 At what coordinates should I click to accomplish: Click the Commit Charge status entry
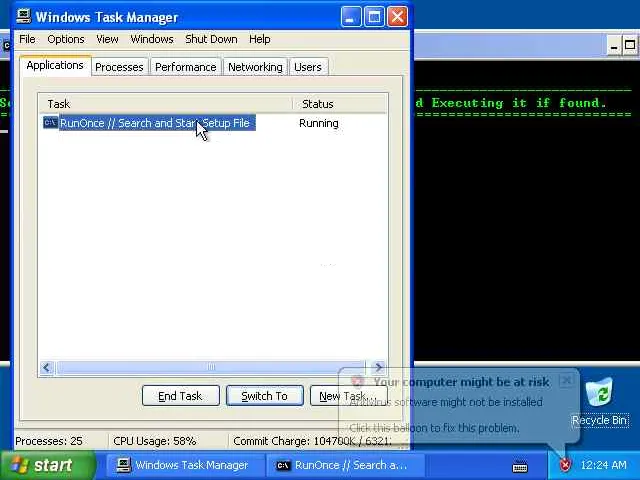313,441
